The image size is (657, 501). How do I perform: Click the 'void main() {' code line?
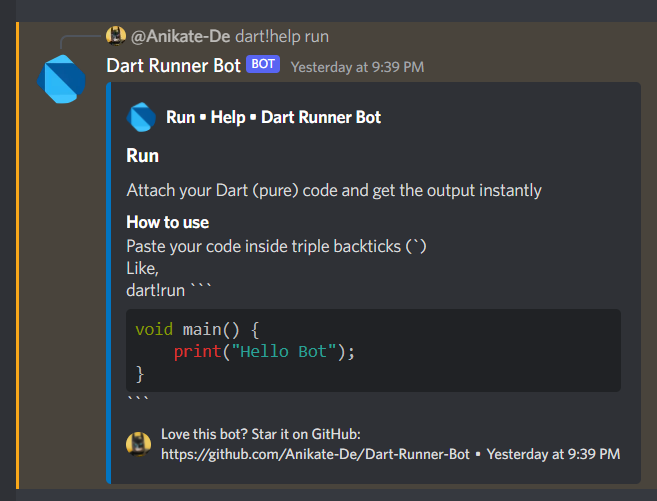tap(197, 330)
